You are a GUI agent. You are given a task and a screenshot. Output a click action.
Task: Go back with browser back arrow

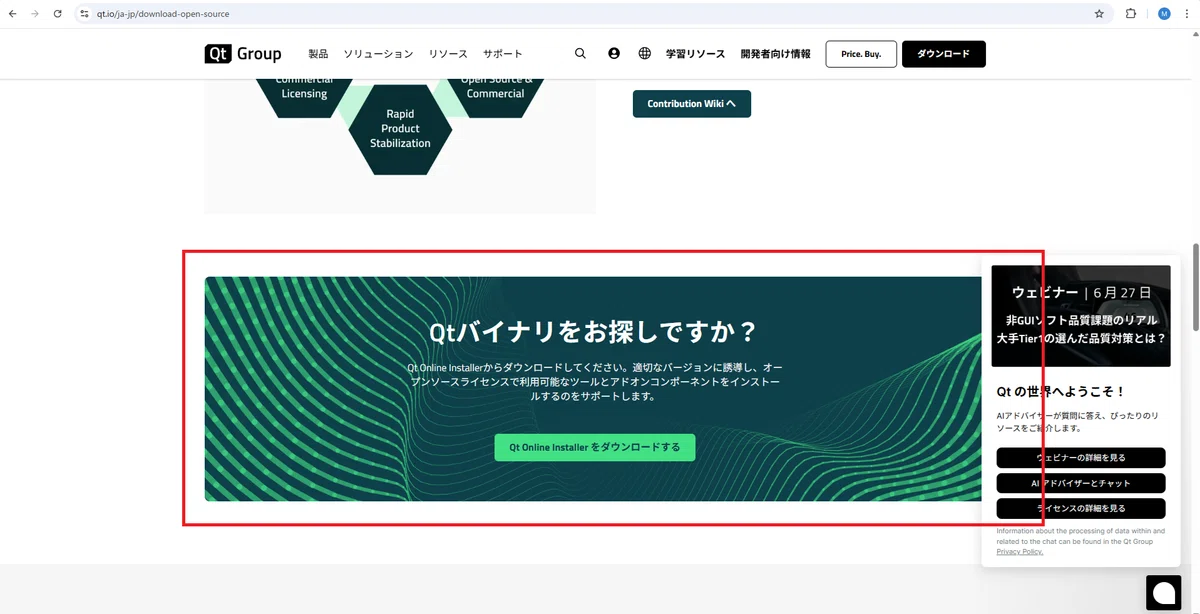point(12,14)
